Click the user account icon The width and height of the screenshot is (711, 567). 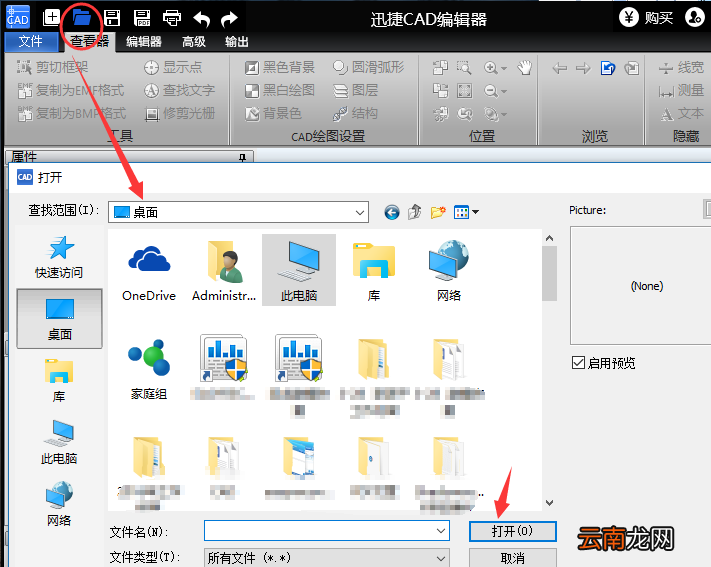(x=695, y=17)
